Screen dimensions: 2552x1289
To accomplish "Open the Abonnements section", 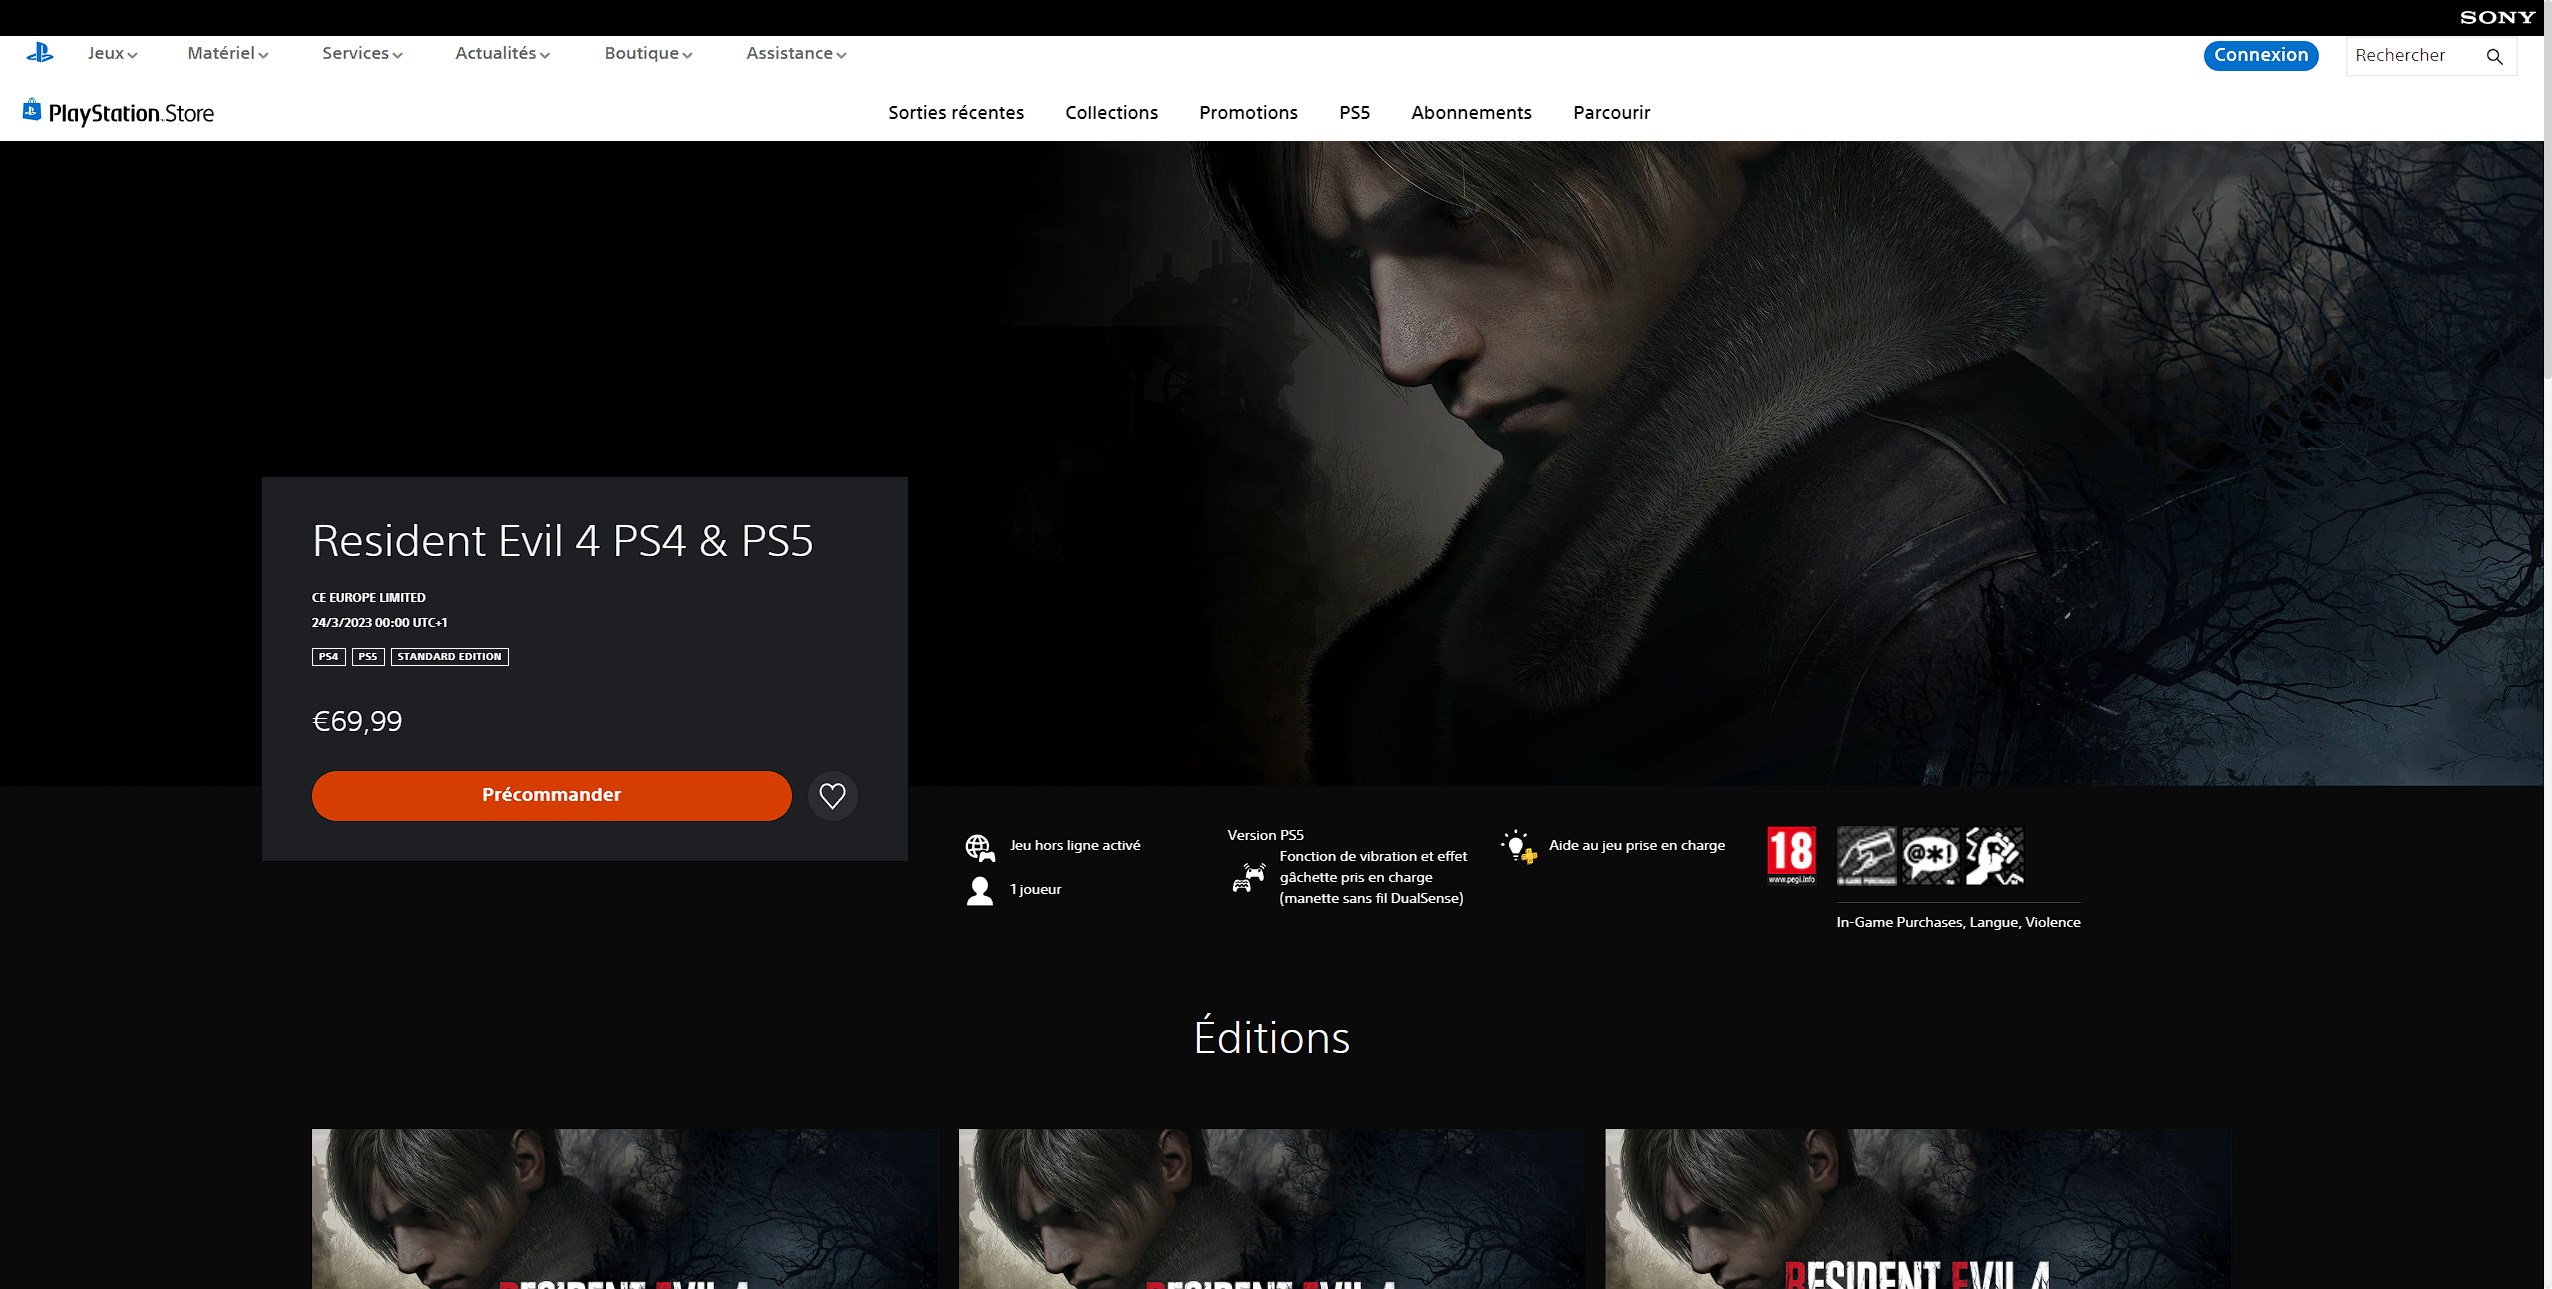I will tap(1470, 113).
